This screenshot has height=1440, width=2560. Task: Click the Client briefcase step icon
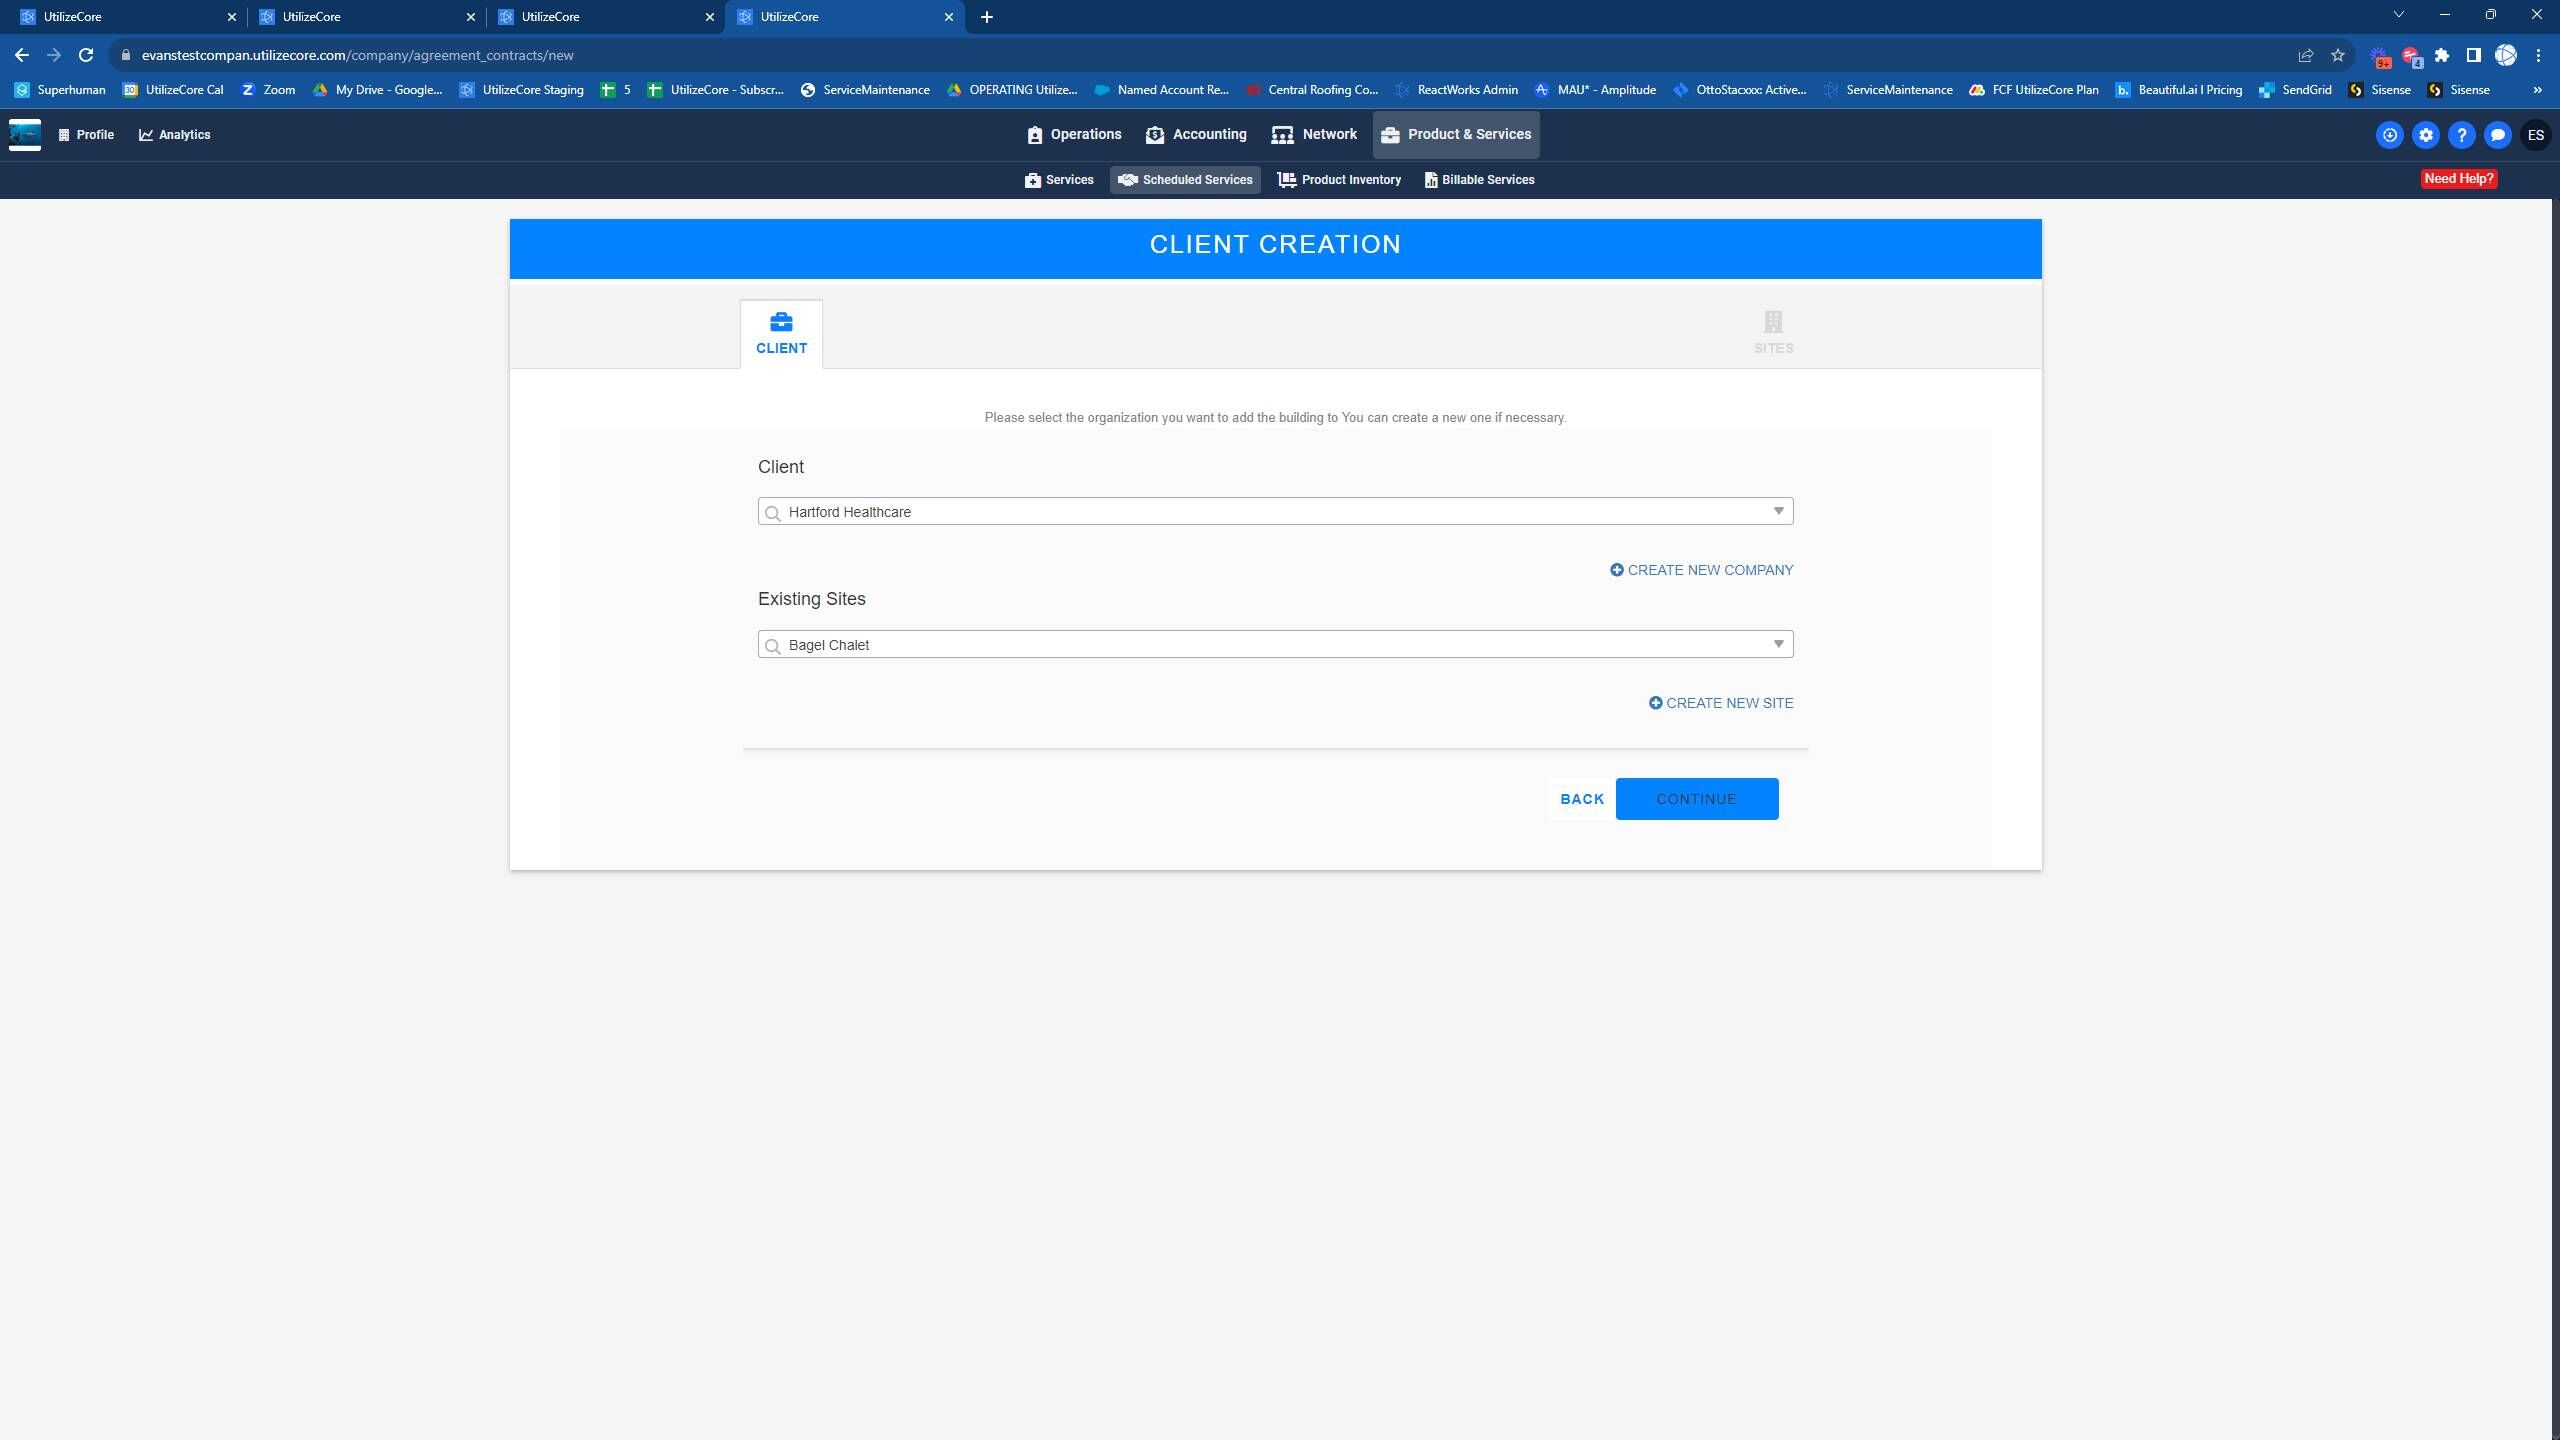(x=781, y=322)
